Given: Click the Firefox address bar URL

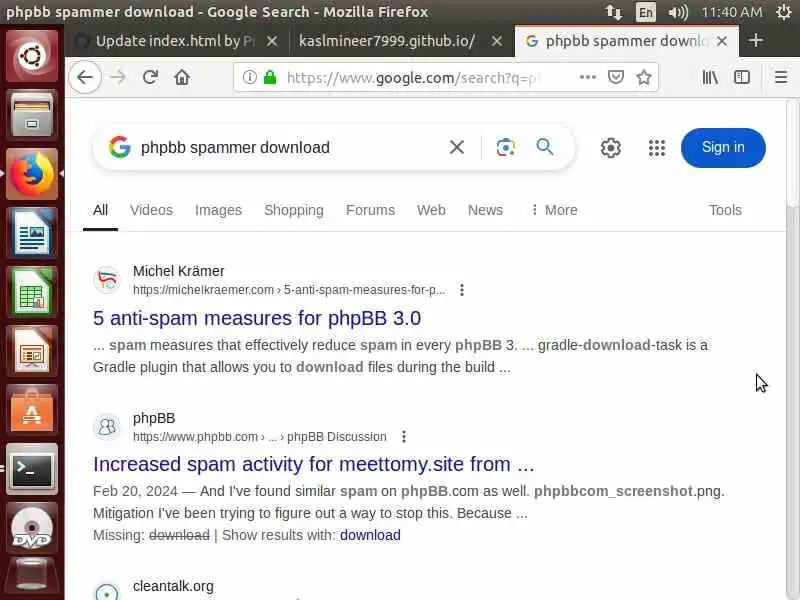Looking at the screenshot, I should click(x=411, y=78).
